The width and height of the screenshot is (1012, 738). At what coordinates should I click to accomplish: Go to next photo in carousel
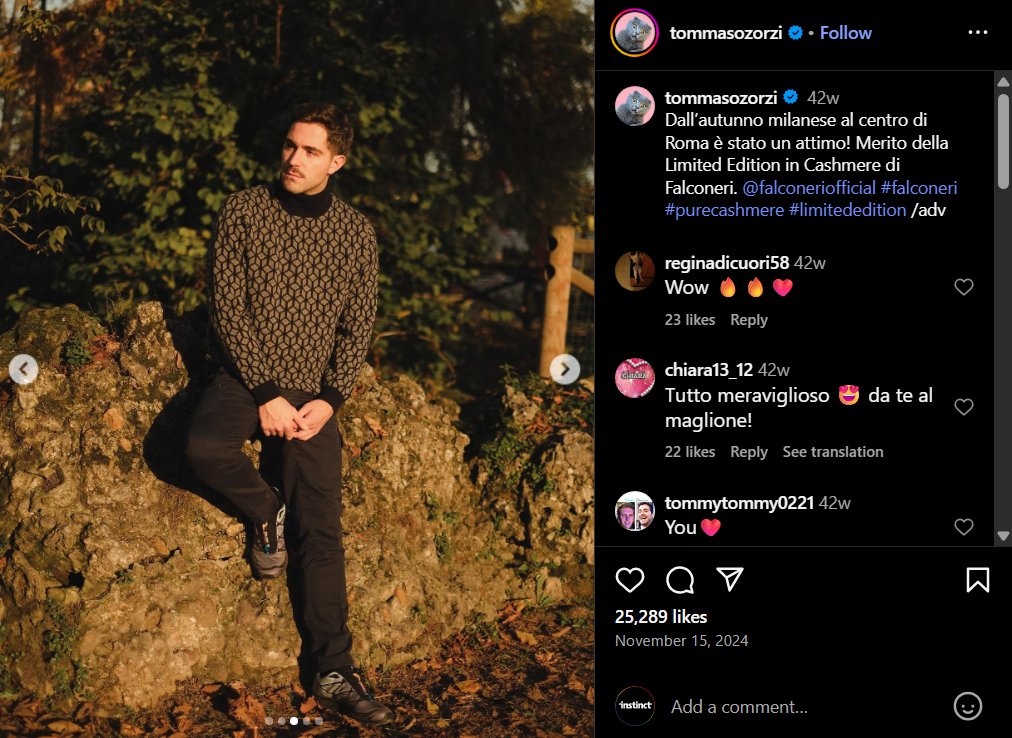(564, 369)
